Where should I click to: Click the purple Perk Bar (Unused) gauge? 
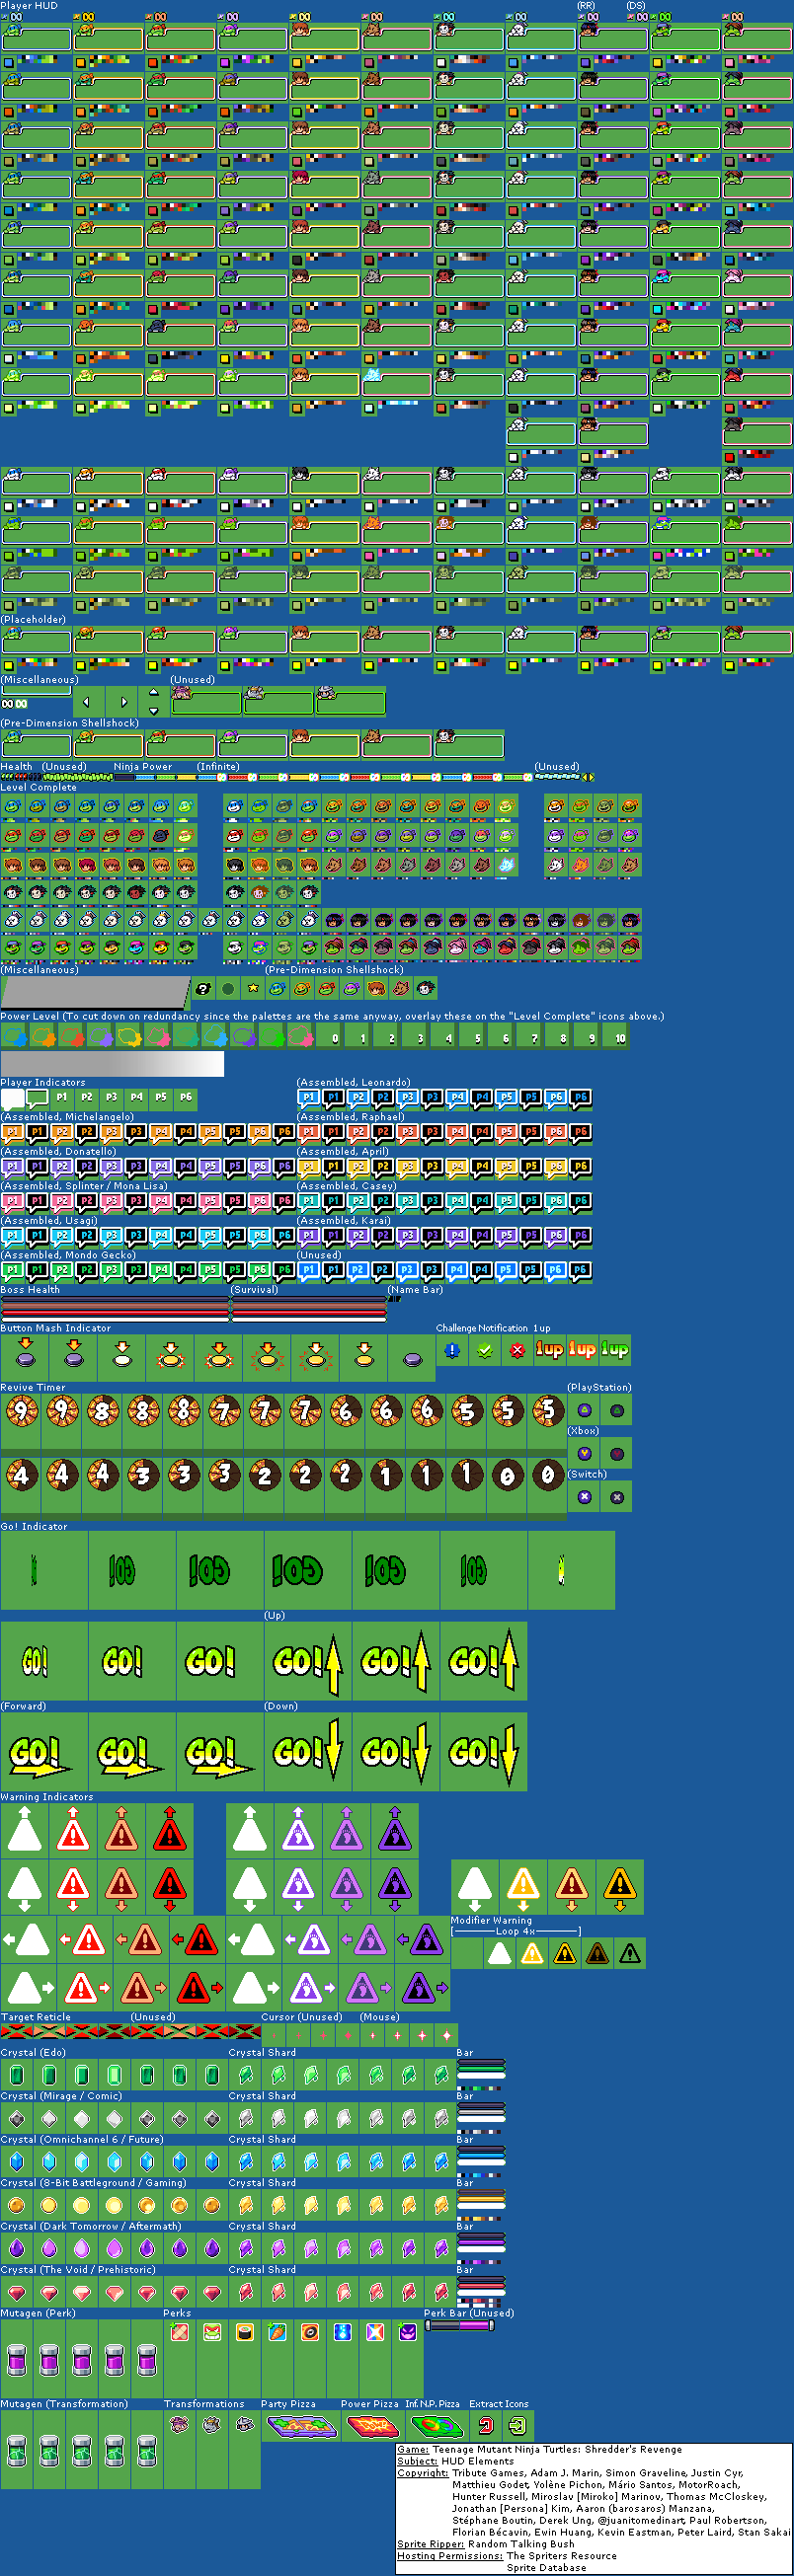[x=460, y=2325]
